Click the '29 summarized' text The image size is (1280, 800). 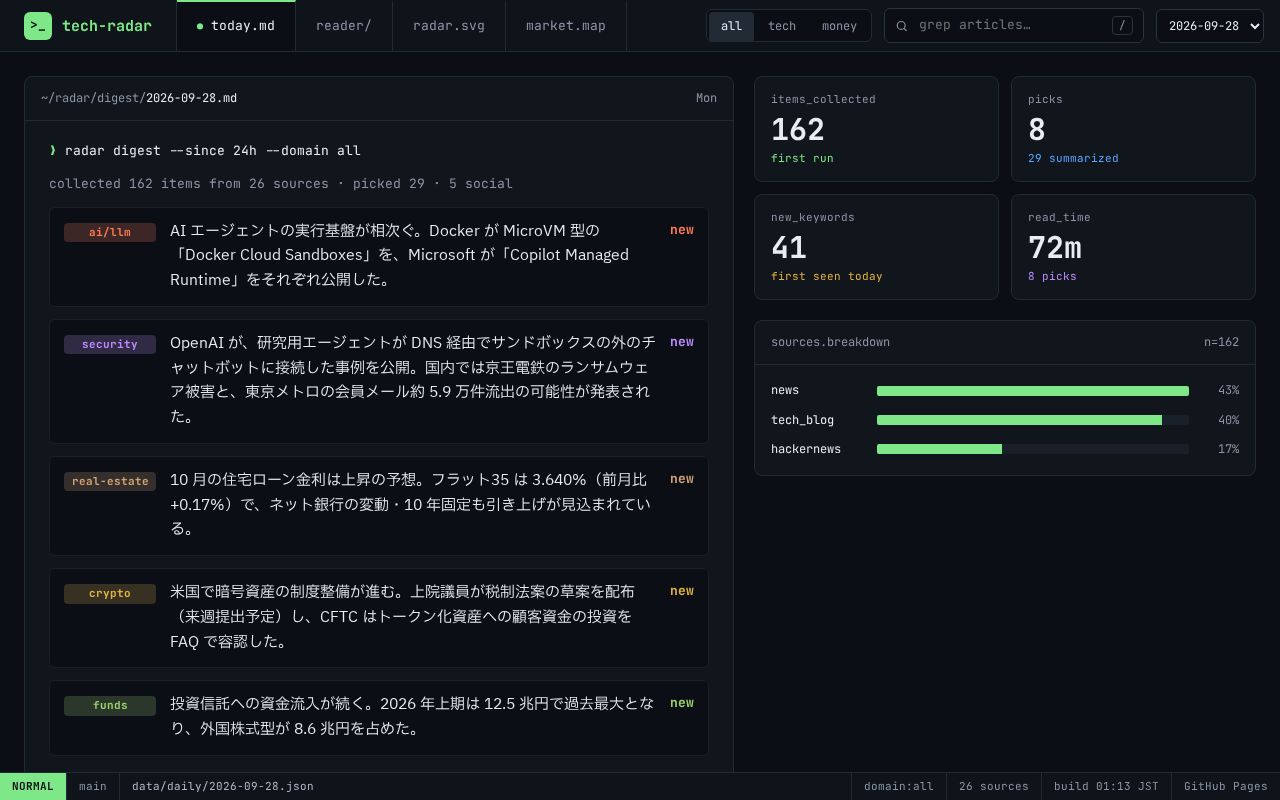(1073, 158)
